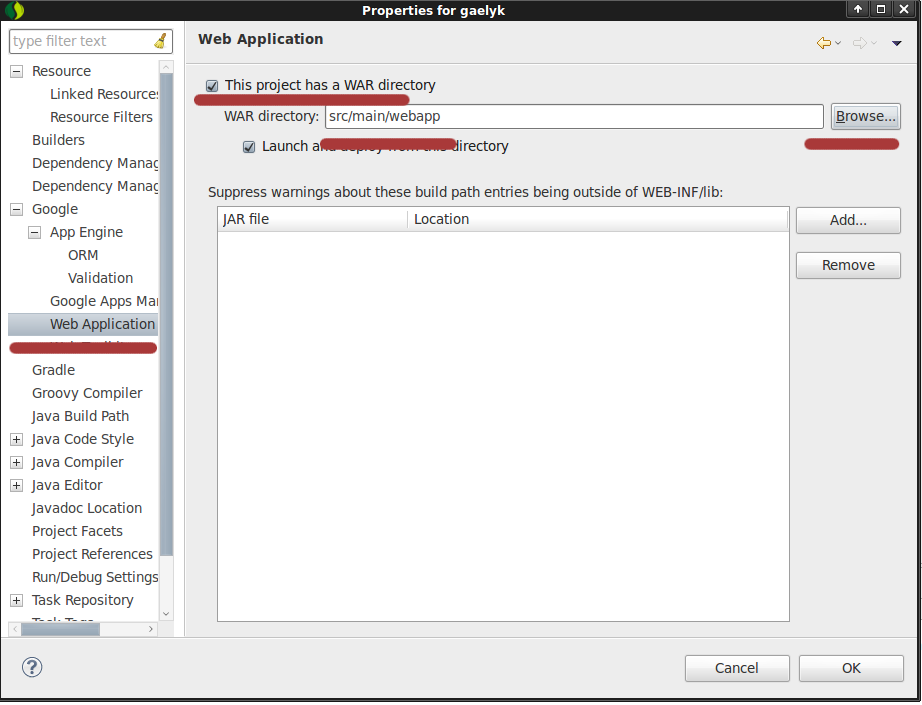Confirm with the OK button
The height and width of the screenshot is (705, 922).
pyautogui.click(x=851, y=668)
